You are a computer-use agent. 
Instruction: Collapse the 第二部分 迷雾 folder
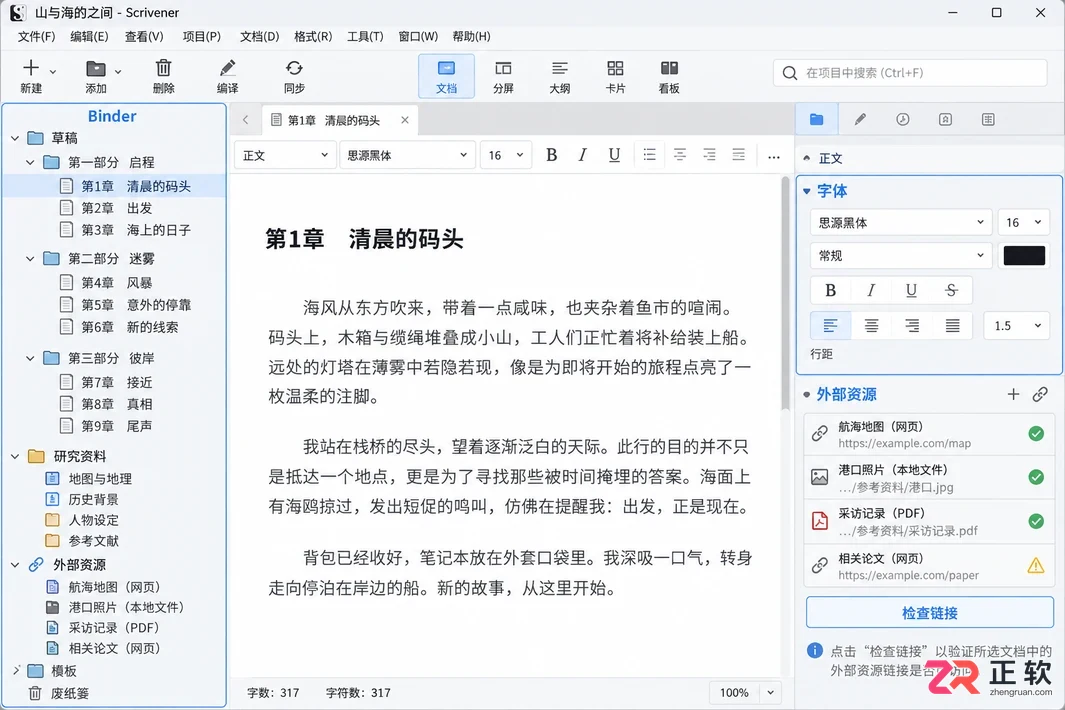[30, 259]
